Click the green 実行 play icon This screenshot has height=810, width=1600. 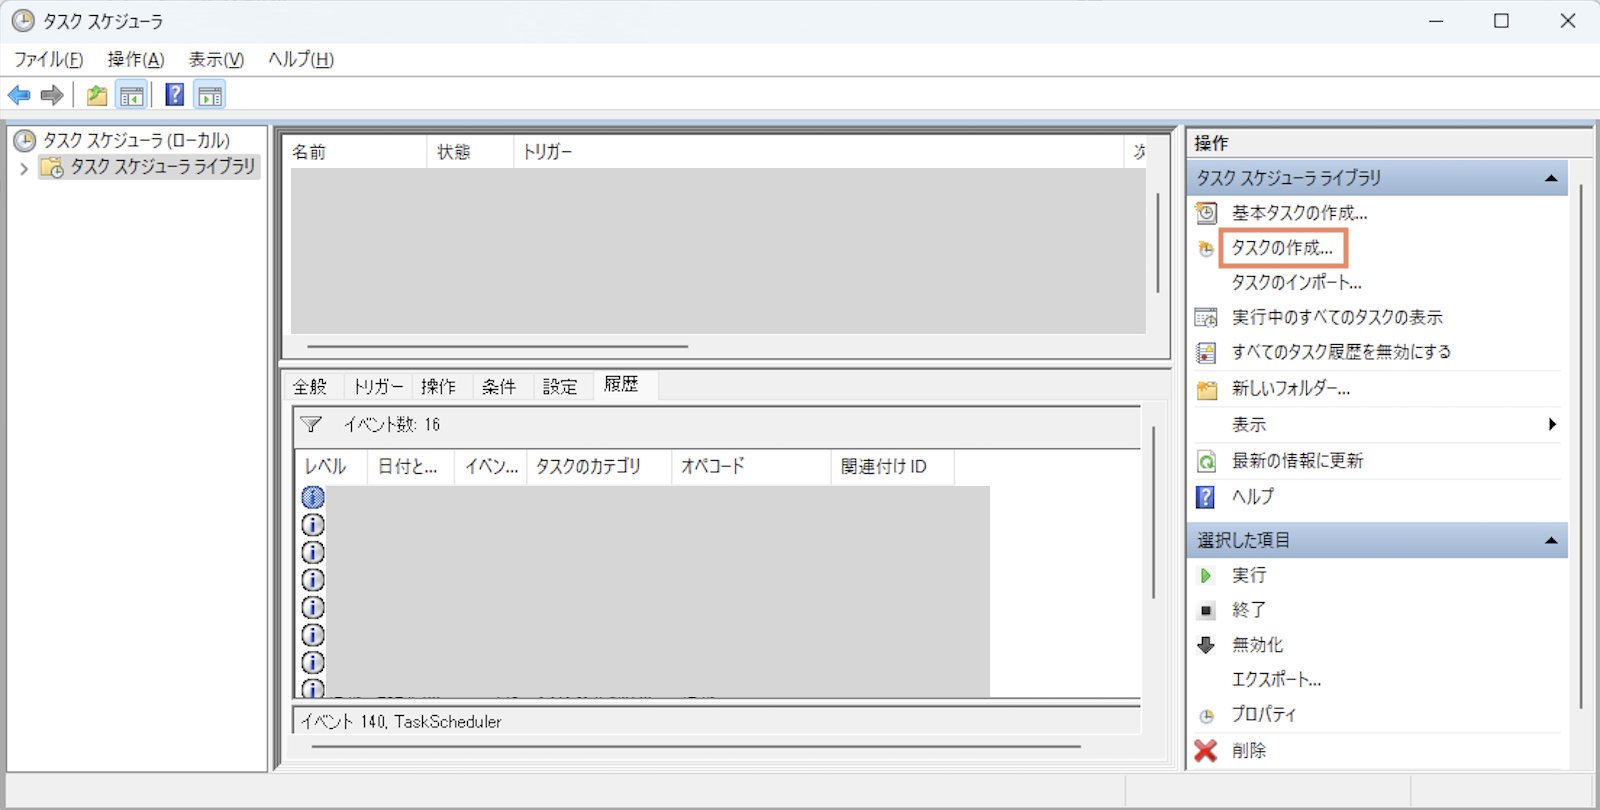[x=1206, y=575]
